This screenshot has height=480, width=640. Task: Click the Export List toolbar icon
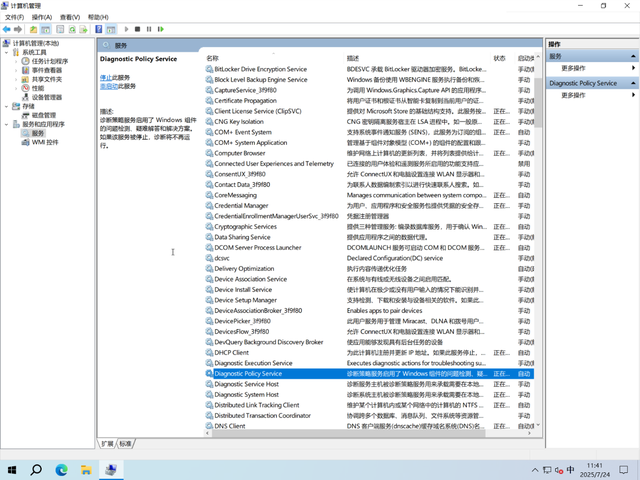coord(83,29)
